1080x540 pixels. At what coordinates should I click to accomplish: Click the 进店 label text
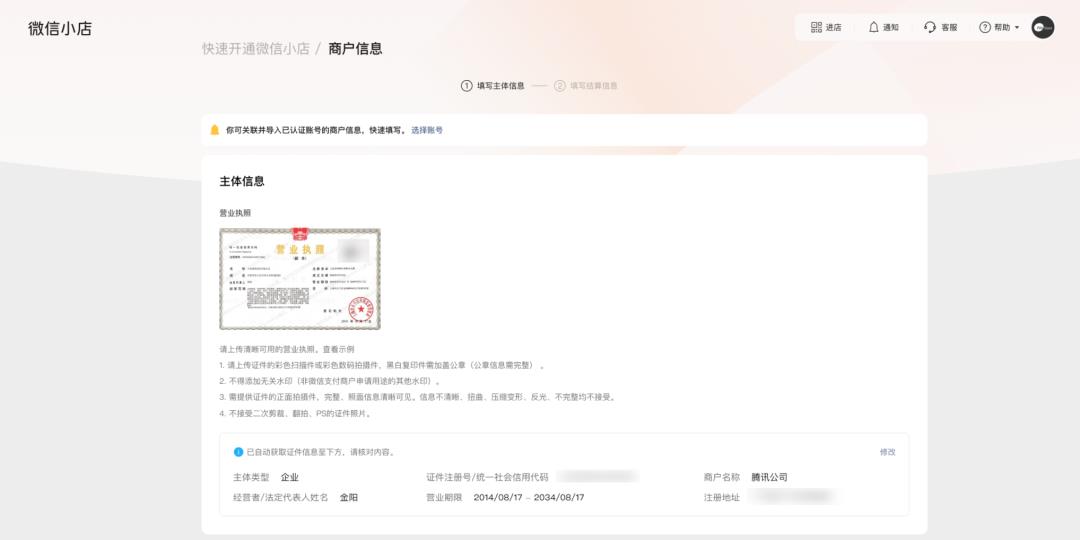pos(833,28)
